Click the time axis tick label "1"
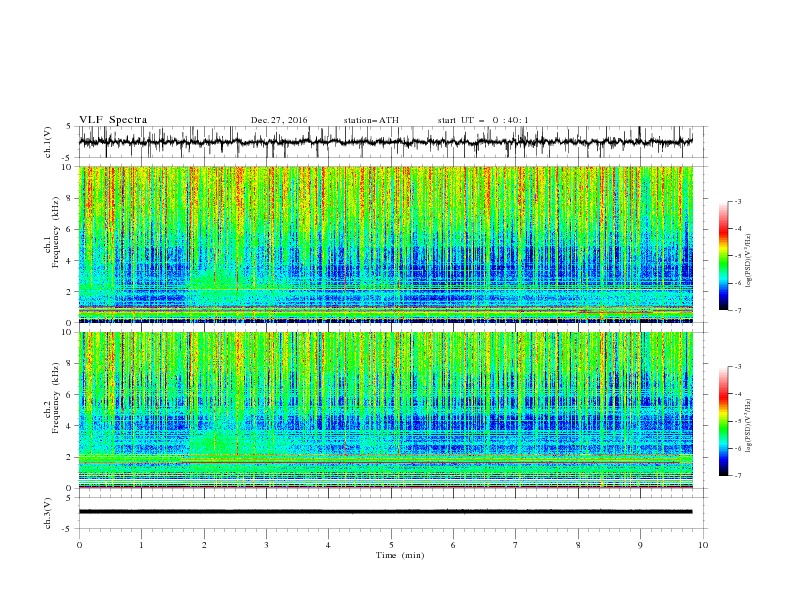 point(141,545)
